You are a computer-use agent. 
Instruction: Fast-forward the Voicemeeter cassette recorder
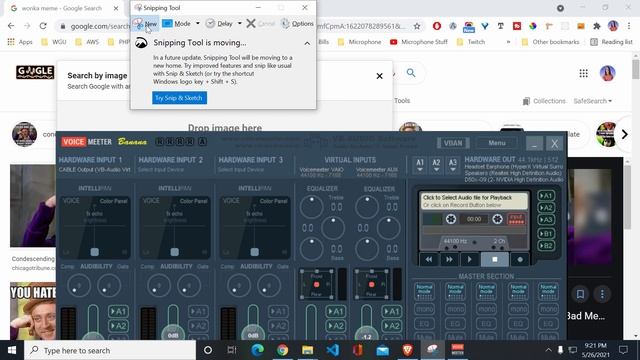coord(449,259)
